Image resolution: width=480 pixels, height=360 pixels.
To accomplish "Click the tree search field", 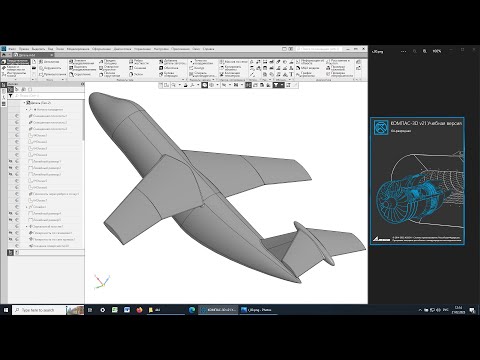I will pos(48,96).
